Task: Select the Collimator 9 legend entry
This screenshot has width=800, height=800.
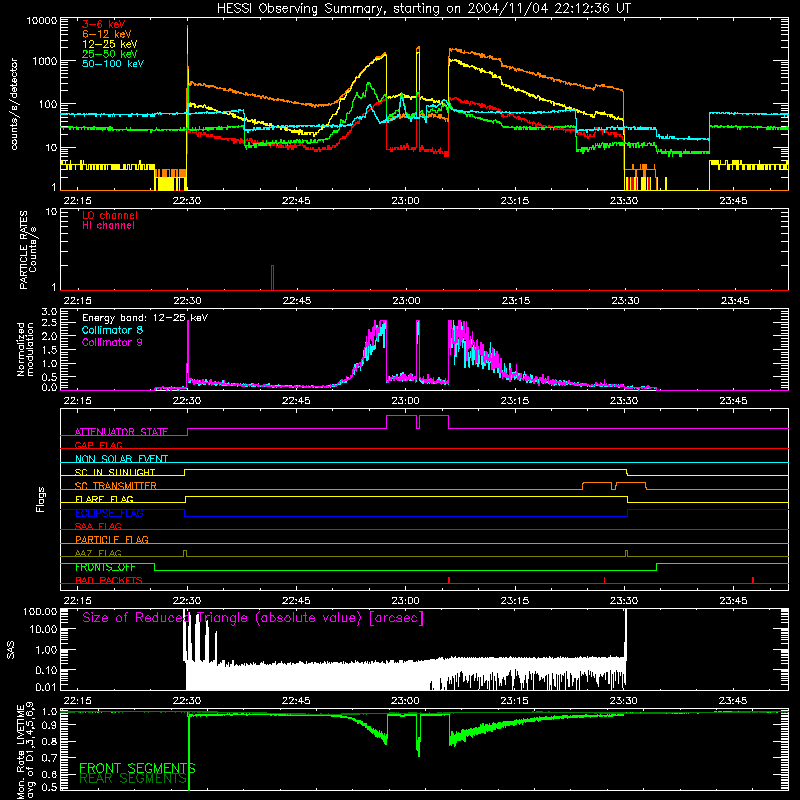Action: (112, 342)
